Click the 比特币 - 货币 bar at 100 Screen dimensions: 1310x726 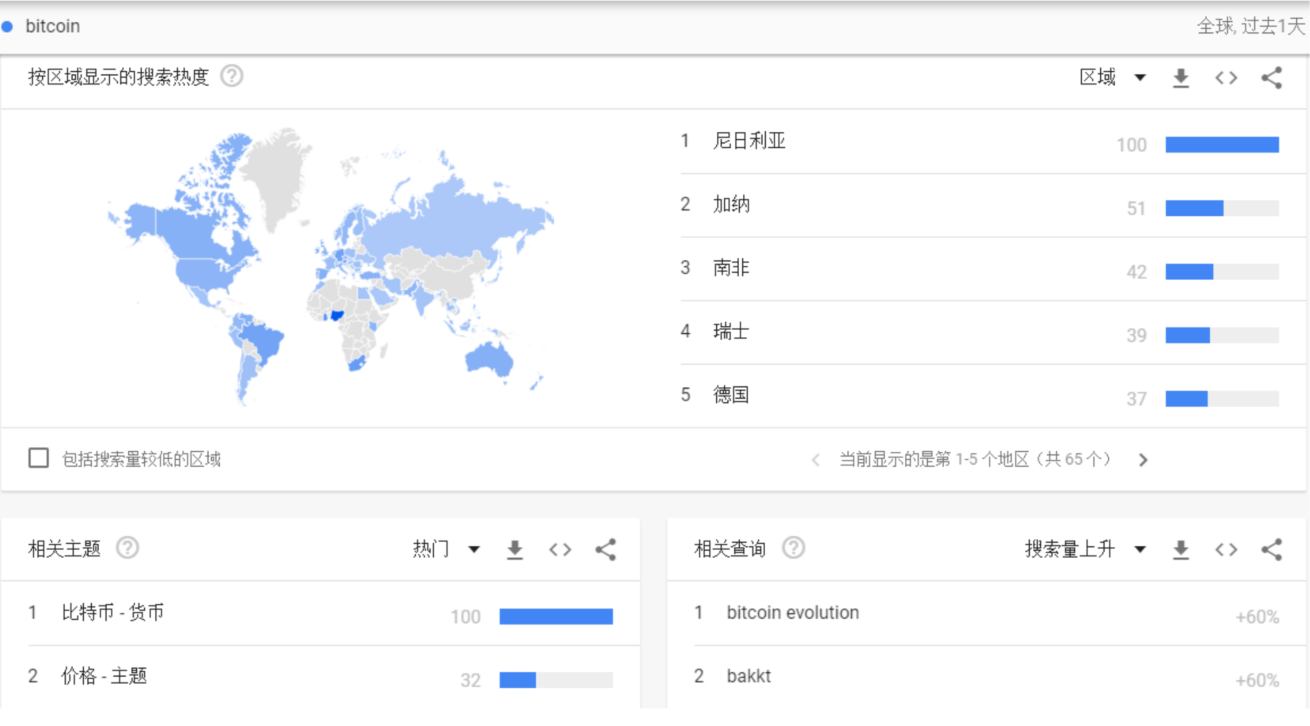coord(556,617)
